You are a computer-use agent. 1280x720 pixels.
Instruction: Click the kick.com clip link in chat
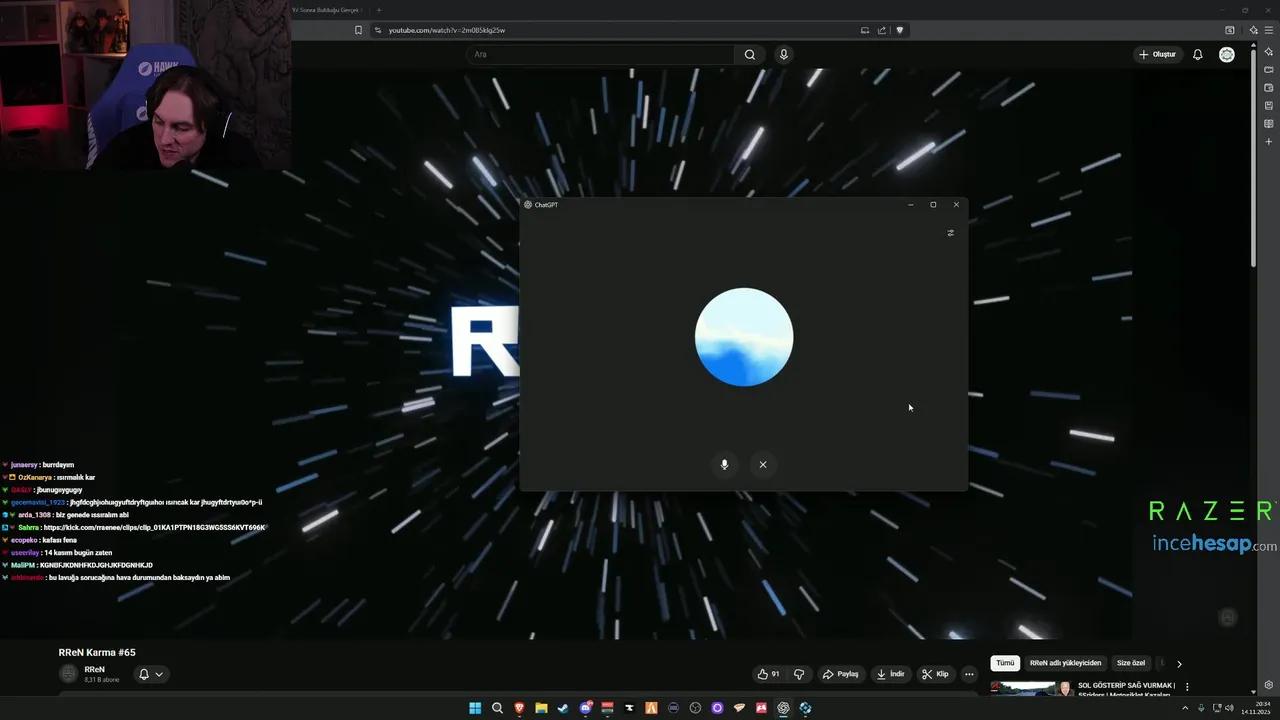pos(155,527)
